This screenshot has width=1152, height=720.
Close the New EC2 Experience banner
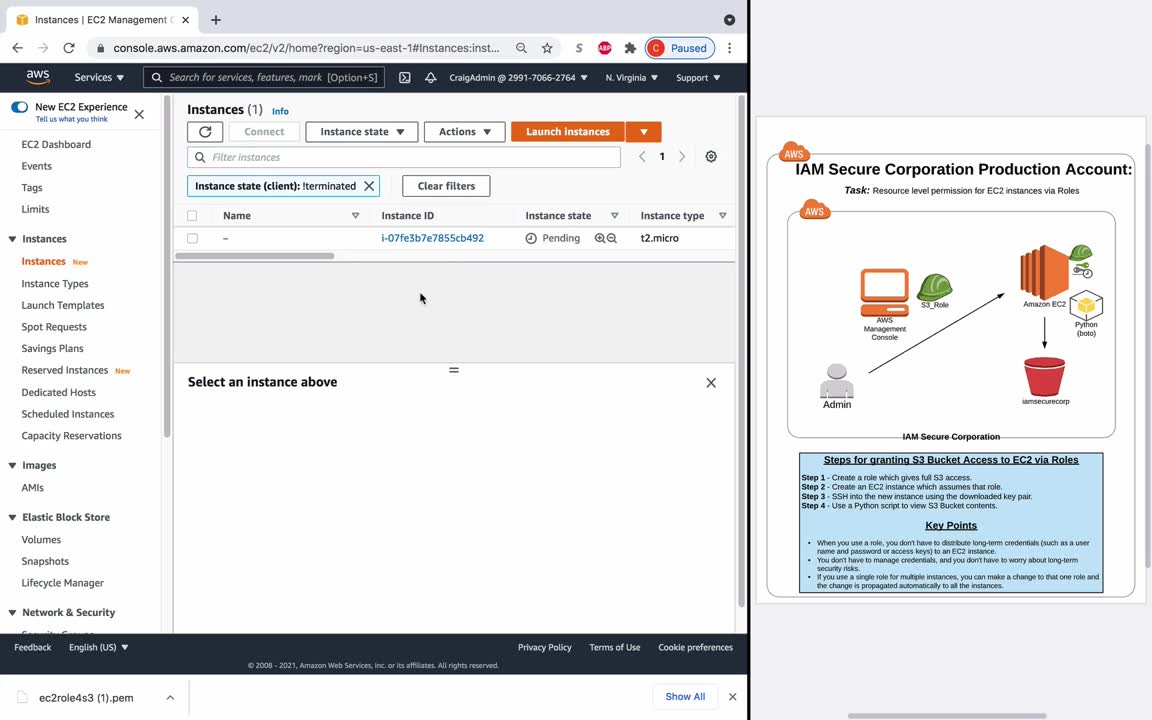tap(139, 115)
